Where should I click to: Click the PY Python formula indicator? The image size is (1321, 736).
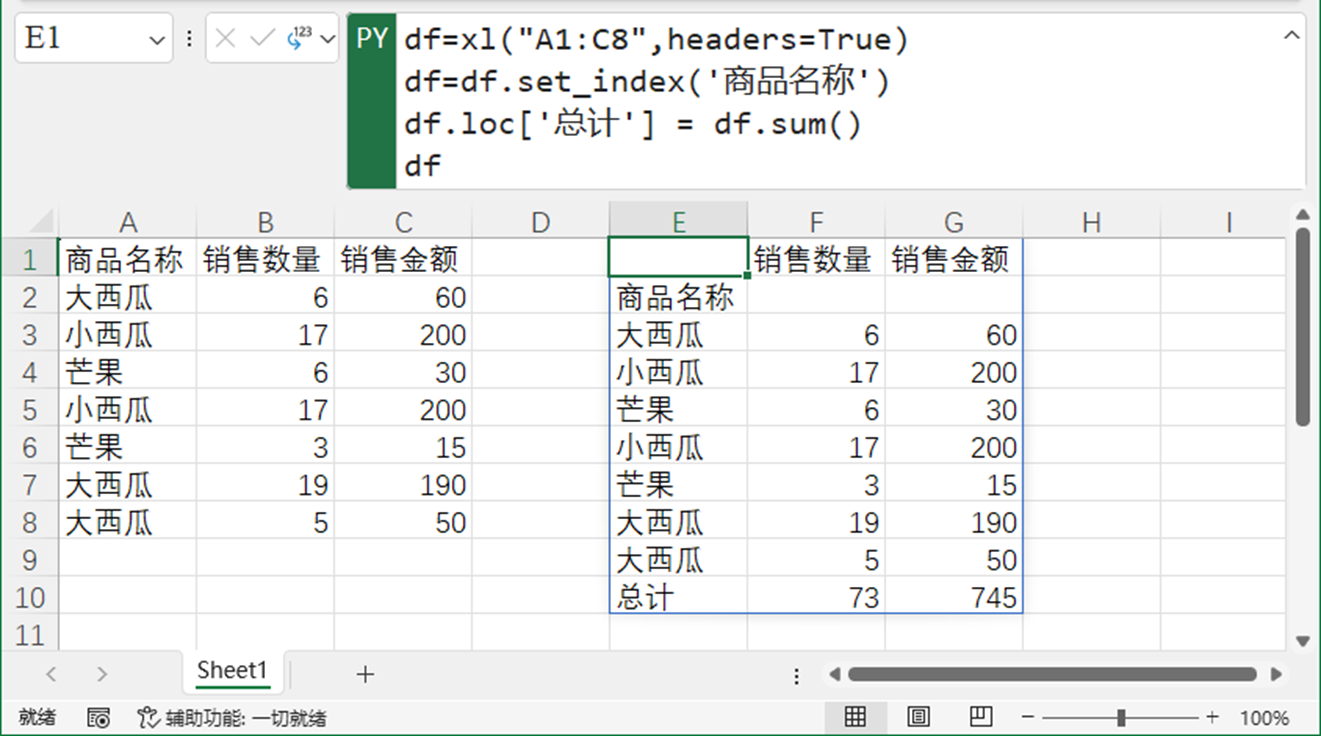tap(371, 38)
